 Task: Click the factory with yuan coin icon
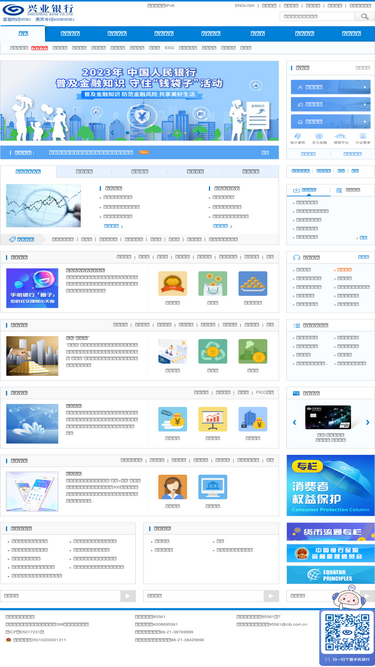click(253, 351)
